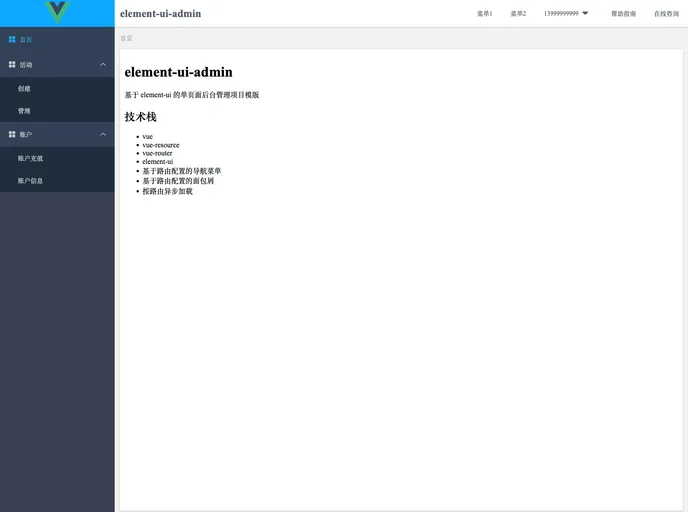Collapse the 活动 submenu using its chevron
The height and width of the screenshot is (512, 688).
click(x=103, y=64)
